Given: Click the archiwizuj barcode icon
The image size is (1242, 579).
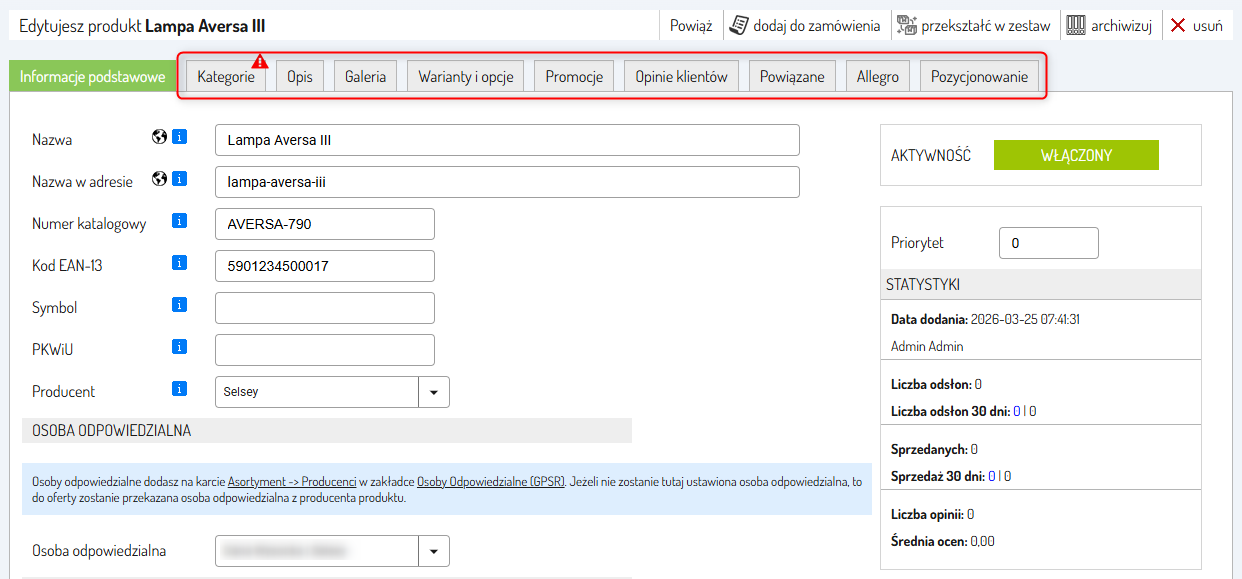Looking at the screenshot, I should click(x=1076, y=26).
